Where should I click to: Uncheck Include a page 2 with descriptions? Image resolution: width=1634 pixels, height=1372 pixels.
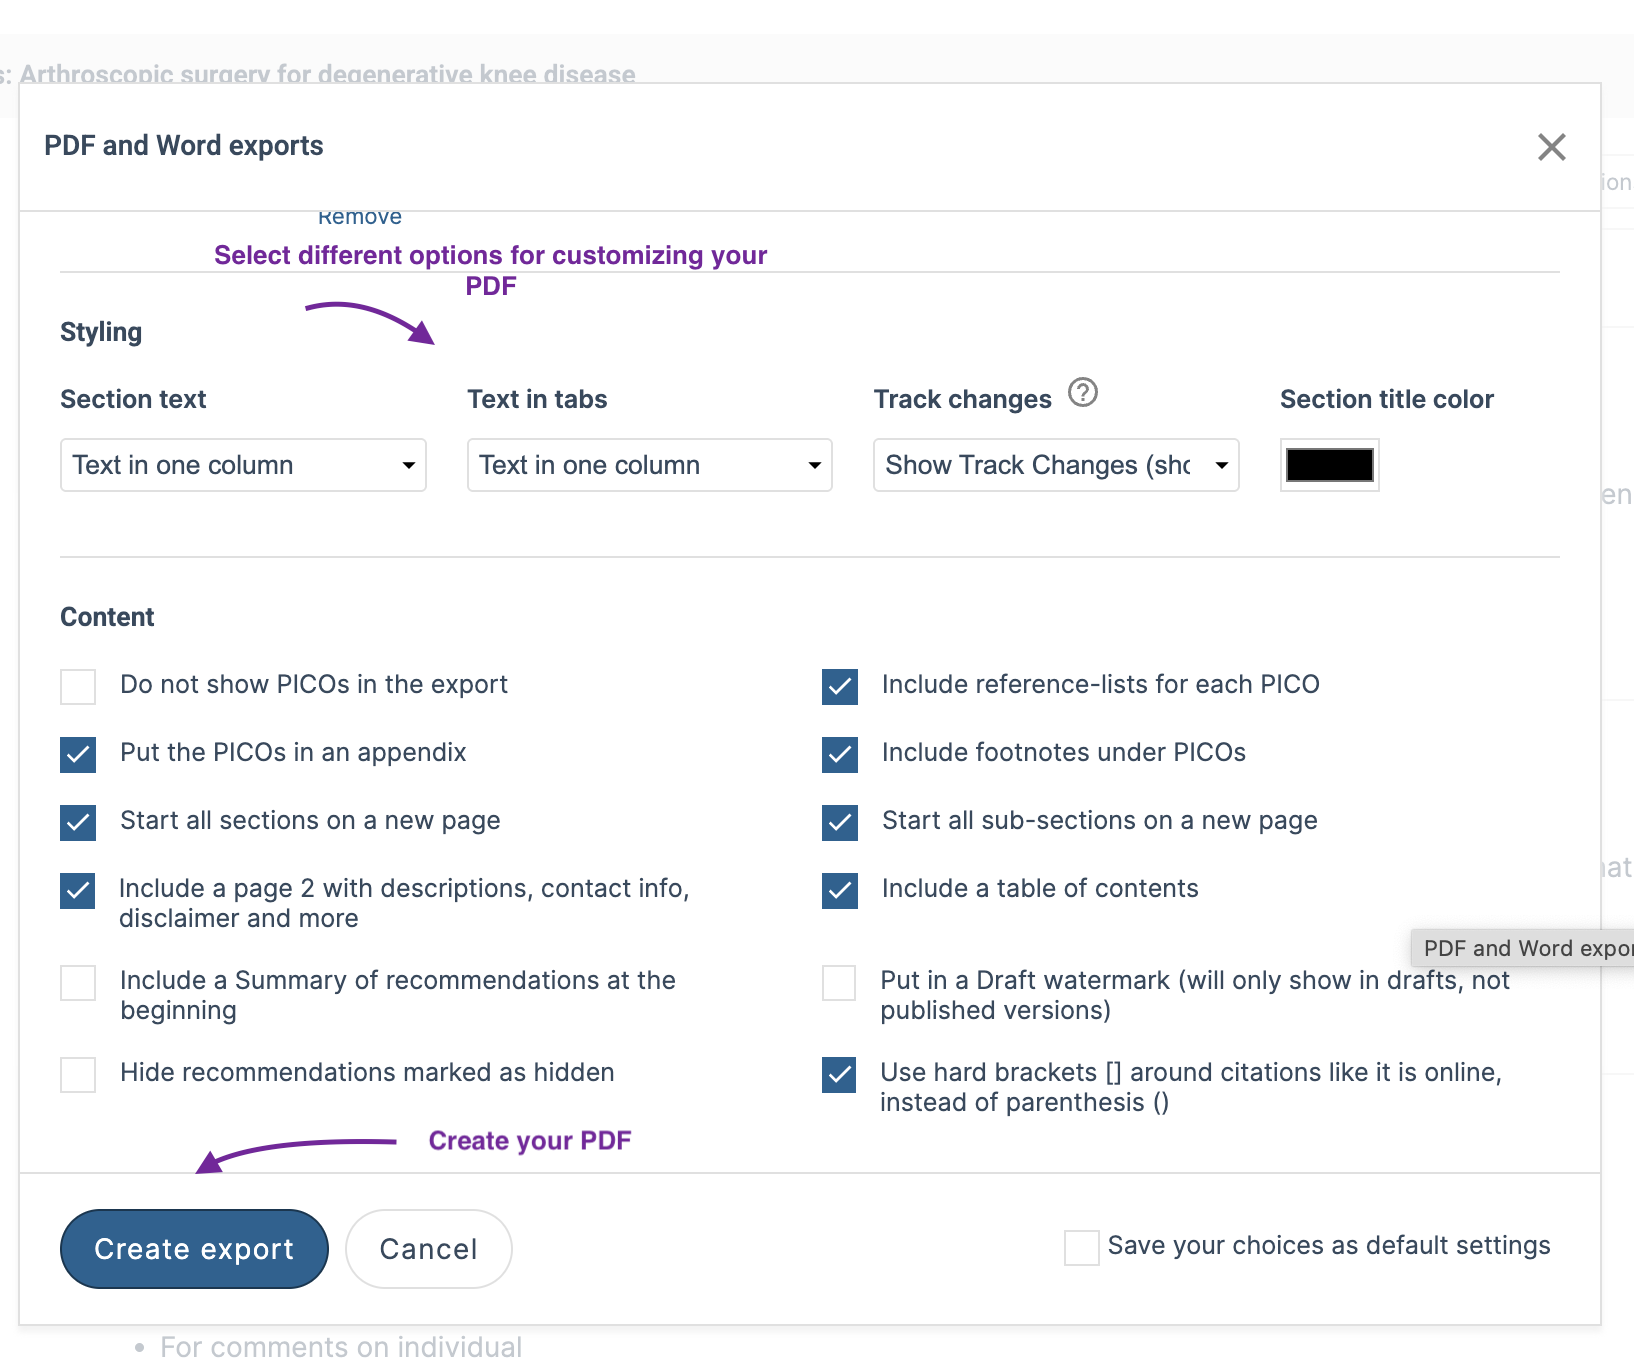78,891
